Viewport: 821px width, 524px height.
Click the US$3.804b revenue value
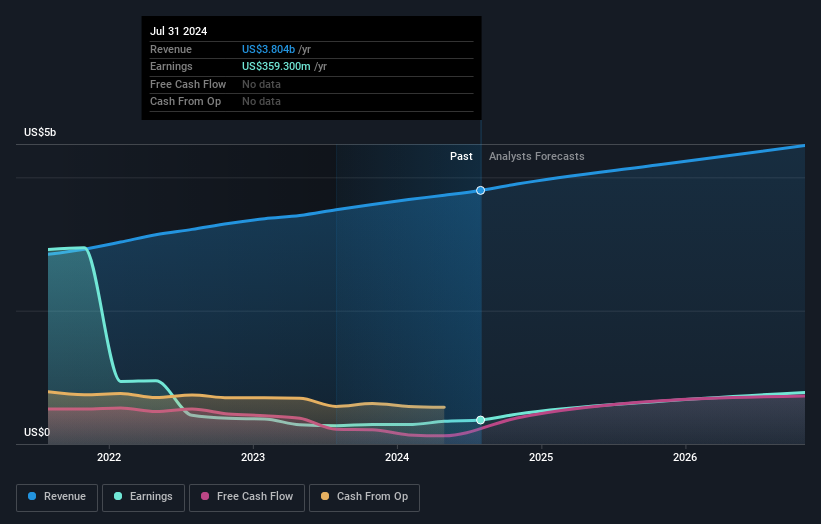[x=268, y=49]
